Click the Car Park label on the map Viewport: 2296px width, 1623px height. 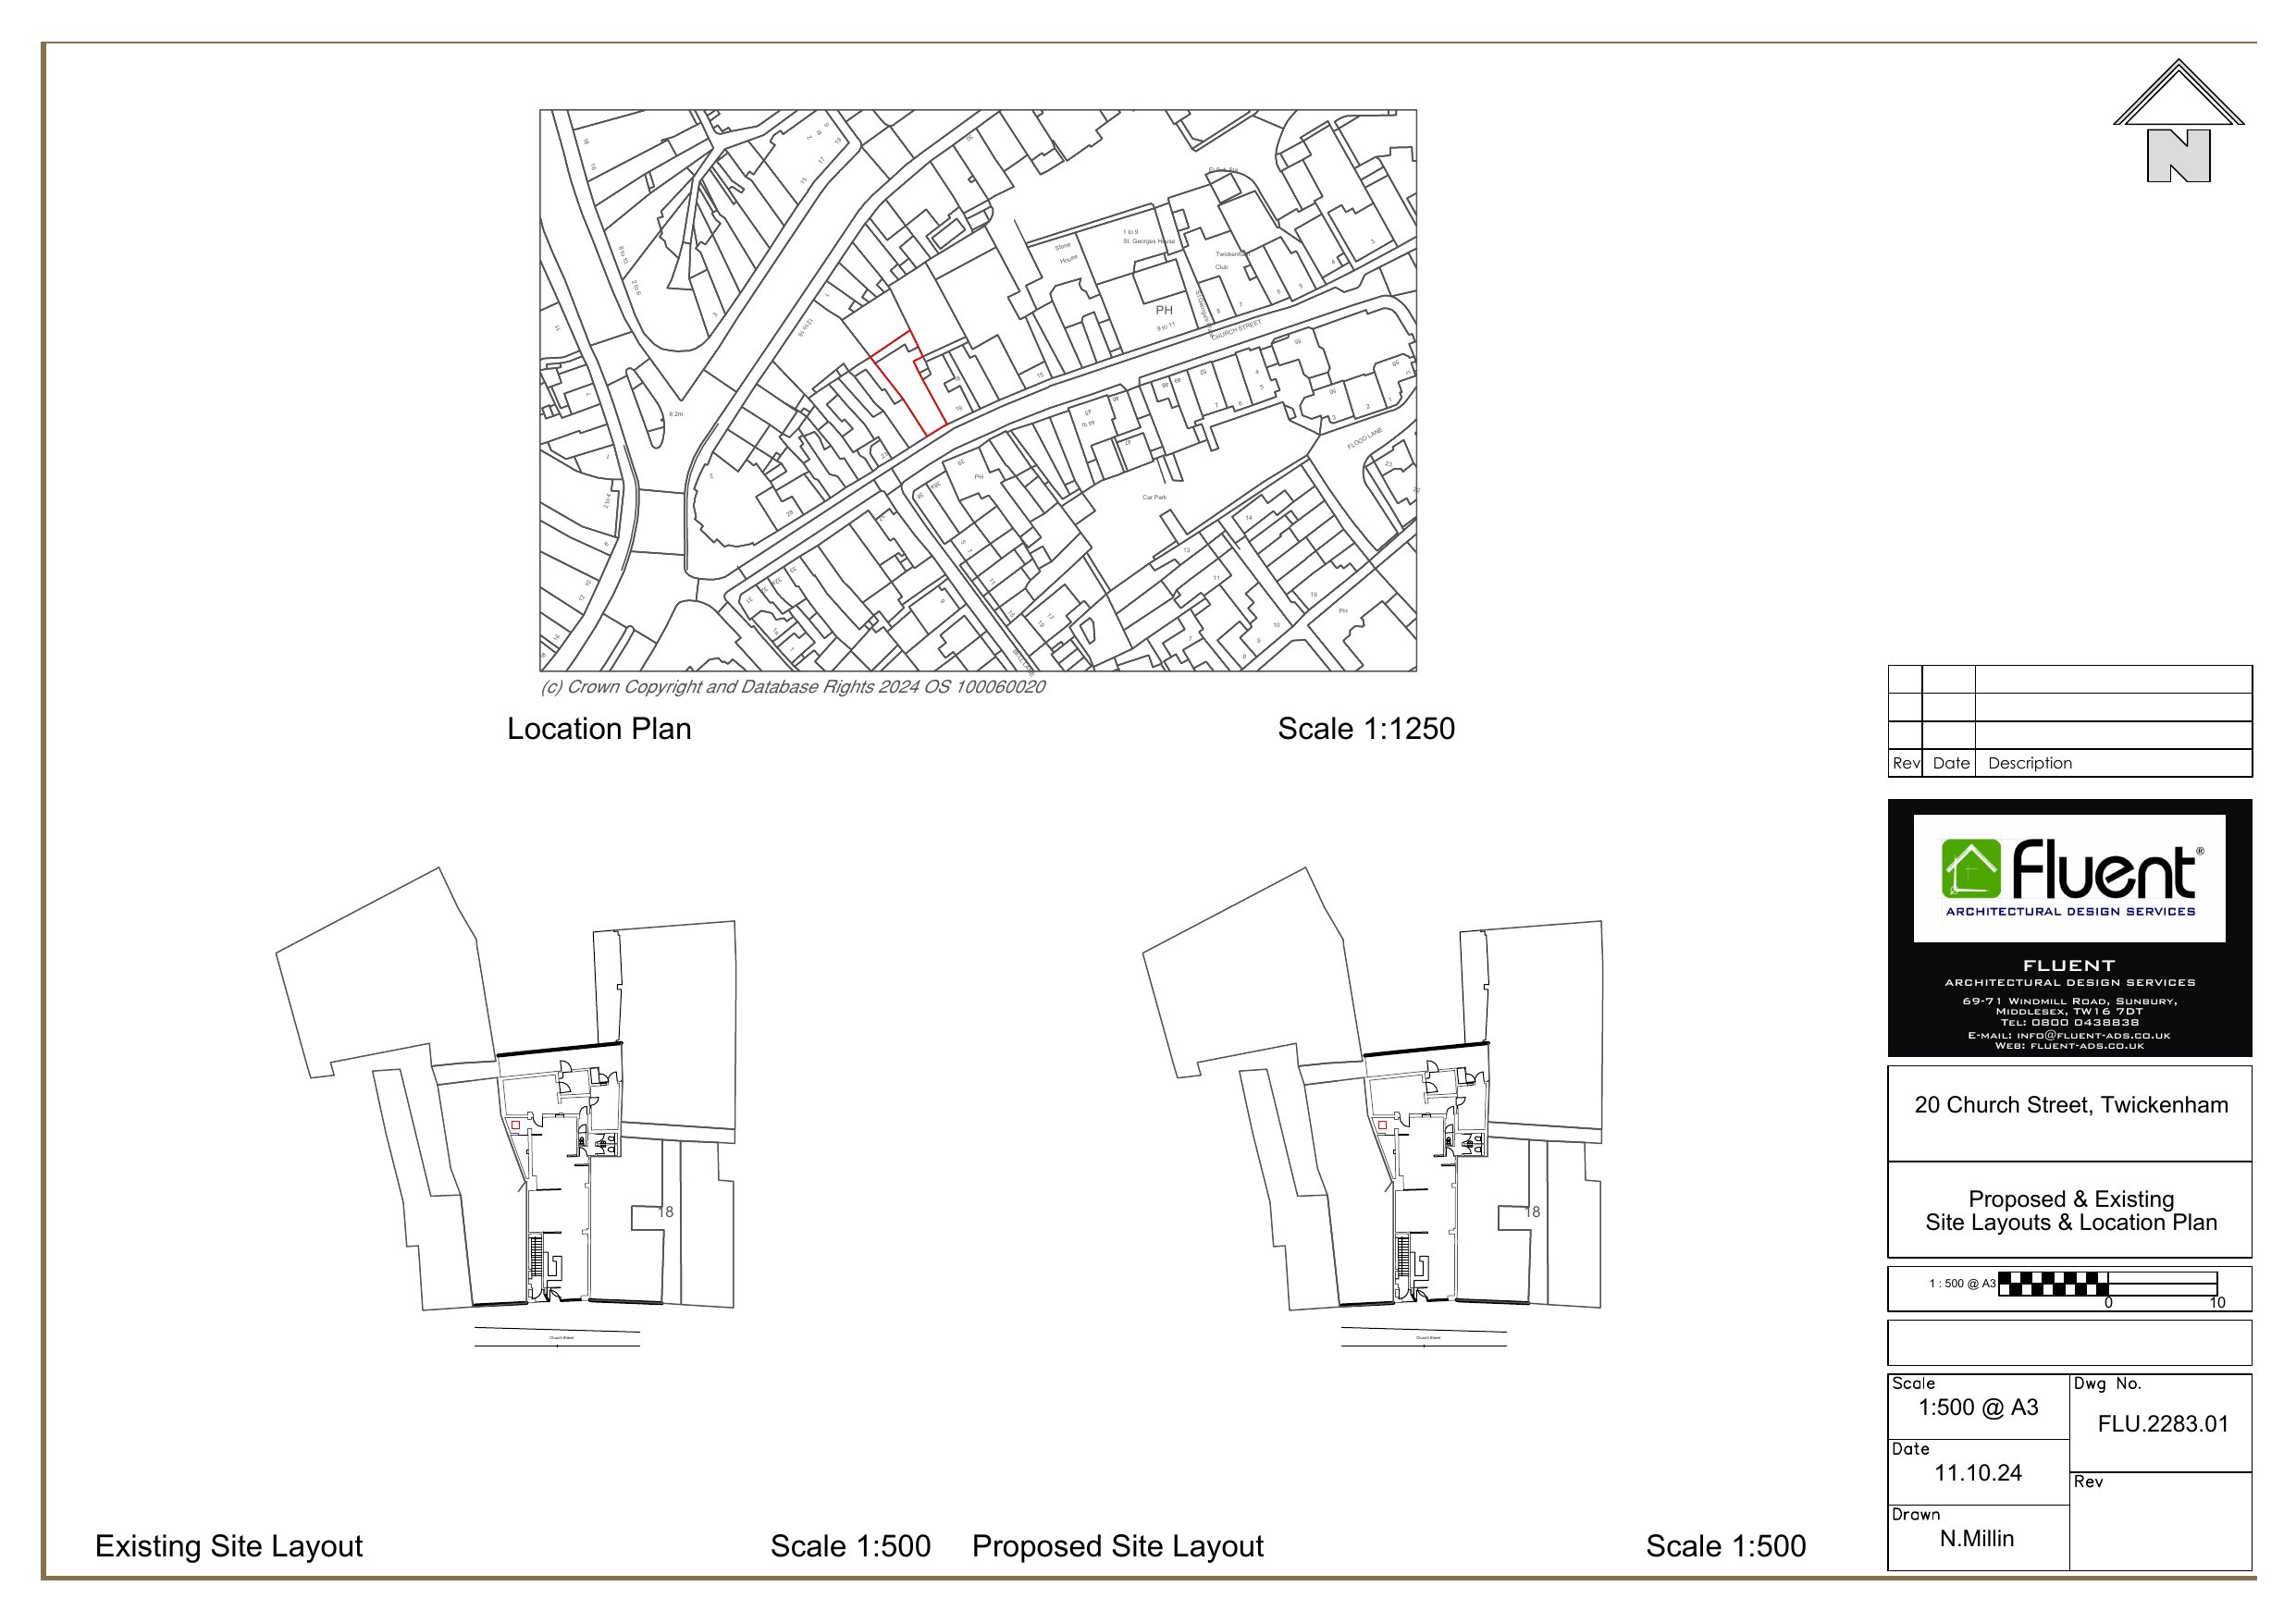point(1154,495)
